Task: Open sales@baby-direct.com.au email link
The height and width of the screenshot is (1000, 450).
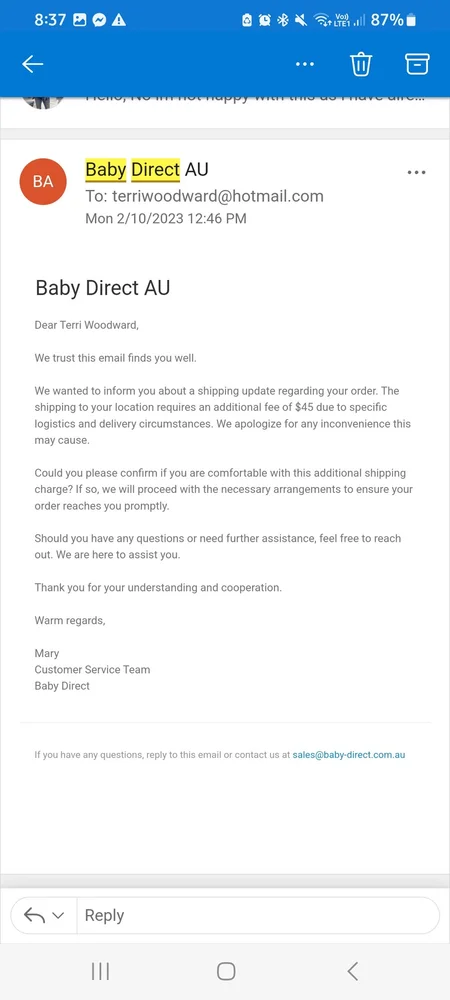Action: click(x=349, y=754)
